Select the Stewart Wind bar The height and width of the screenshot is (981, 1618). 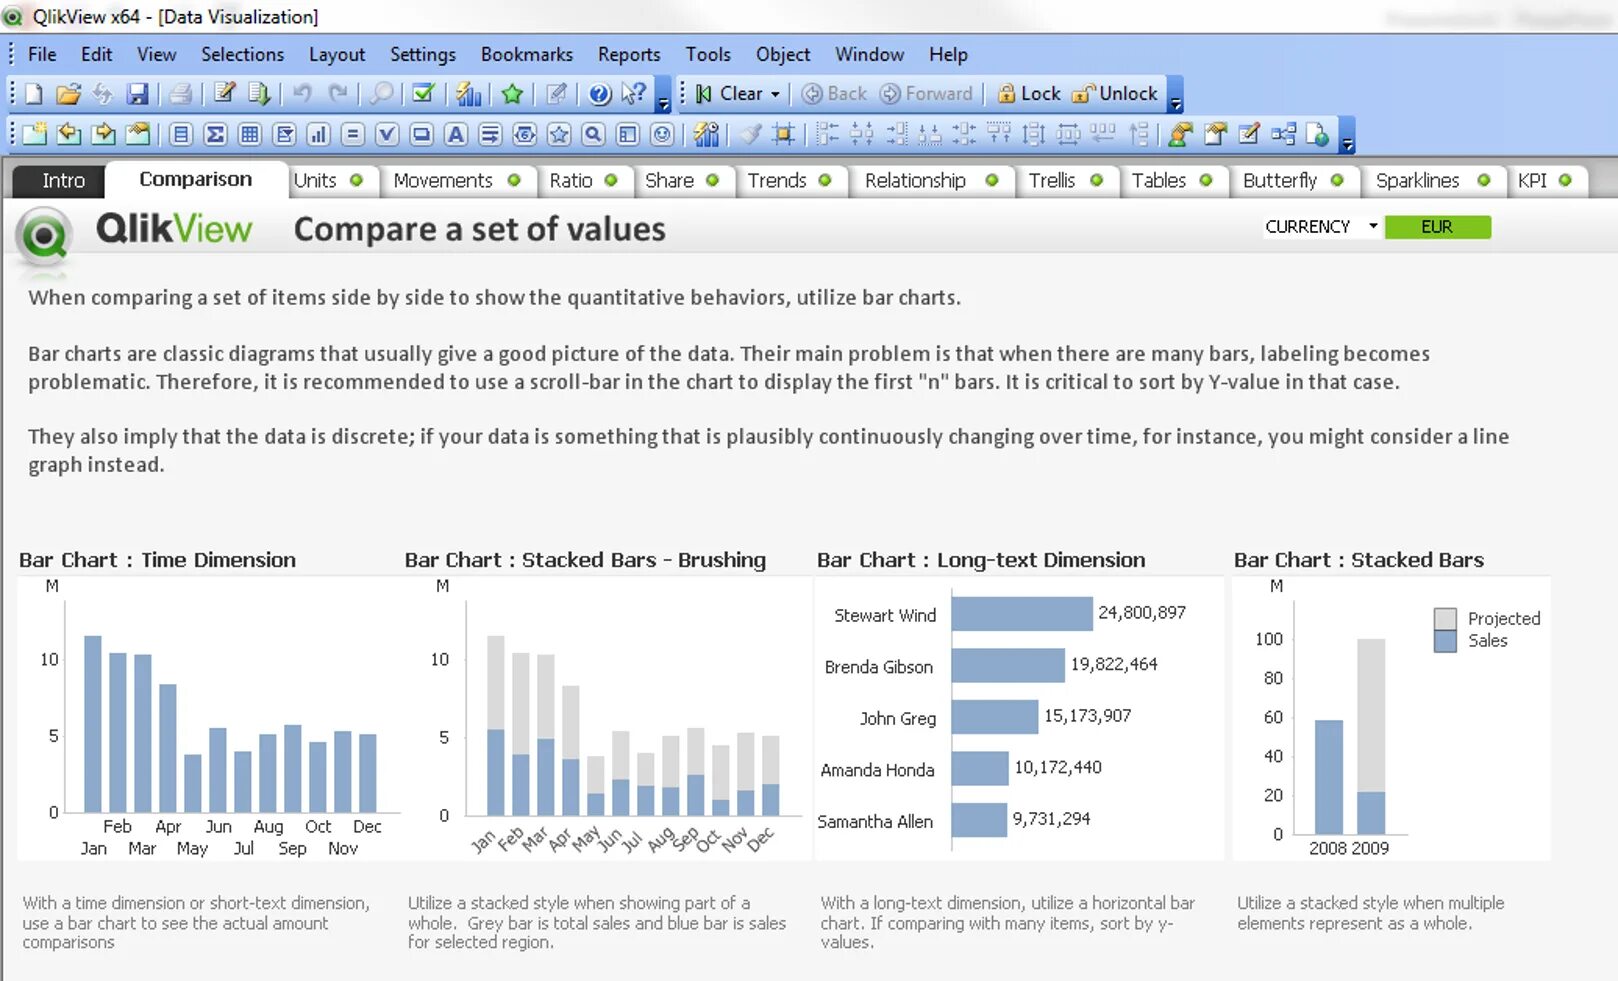pyautogui.click(x=1022, y=614)
